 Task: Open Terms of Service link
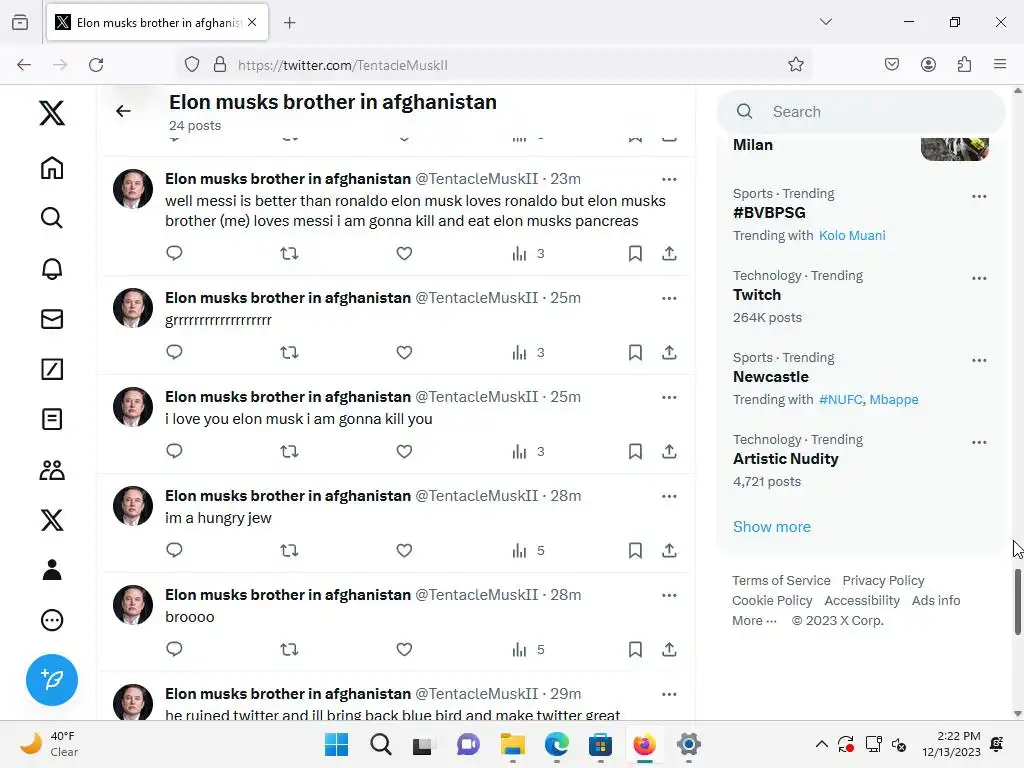point(781,580)
